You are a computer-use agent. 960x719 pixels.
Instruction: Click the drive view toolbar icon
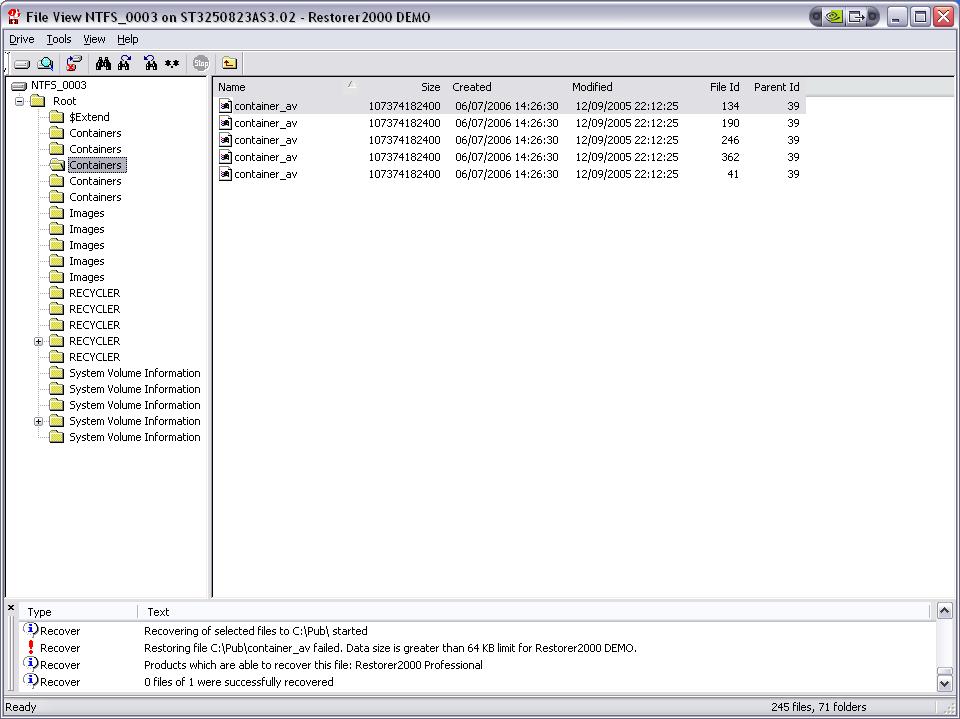(22, 64)
